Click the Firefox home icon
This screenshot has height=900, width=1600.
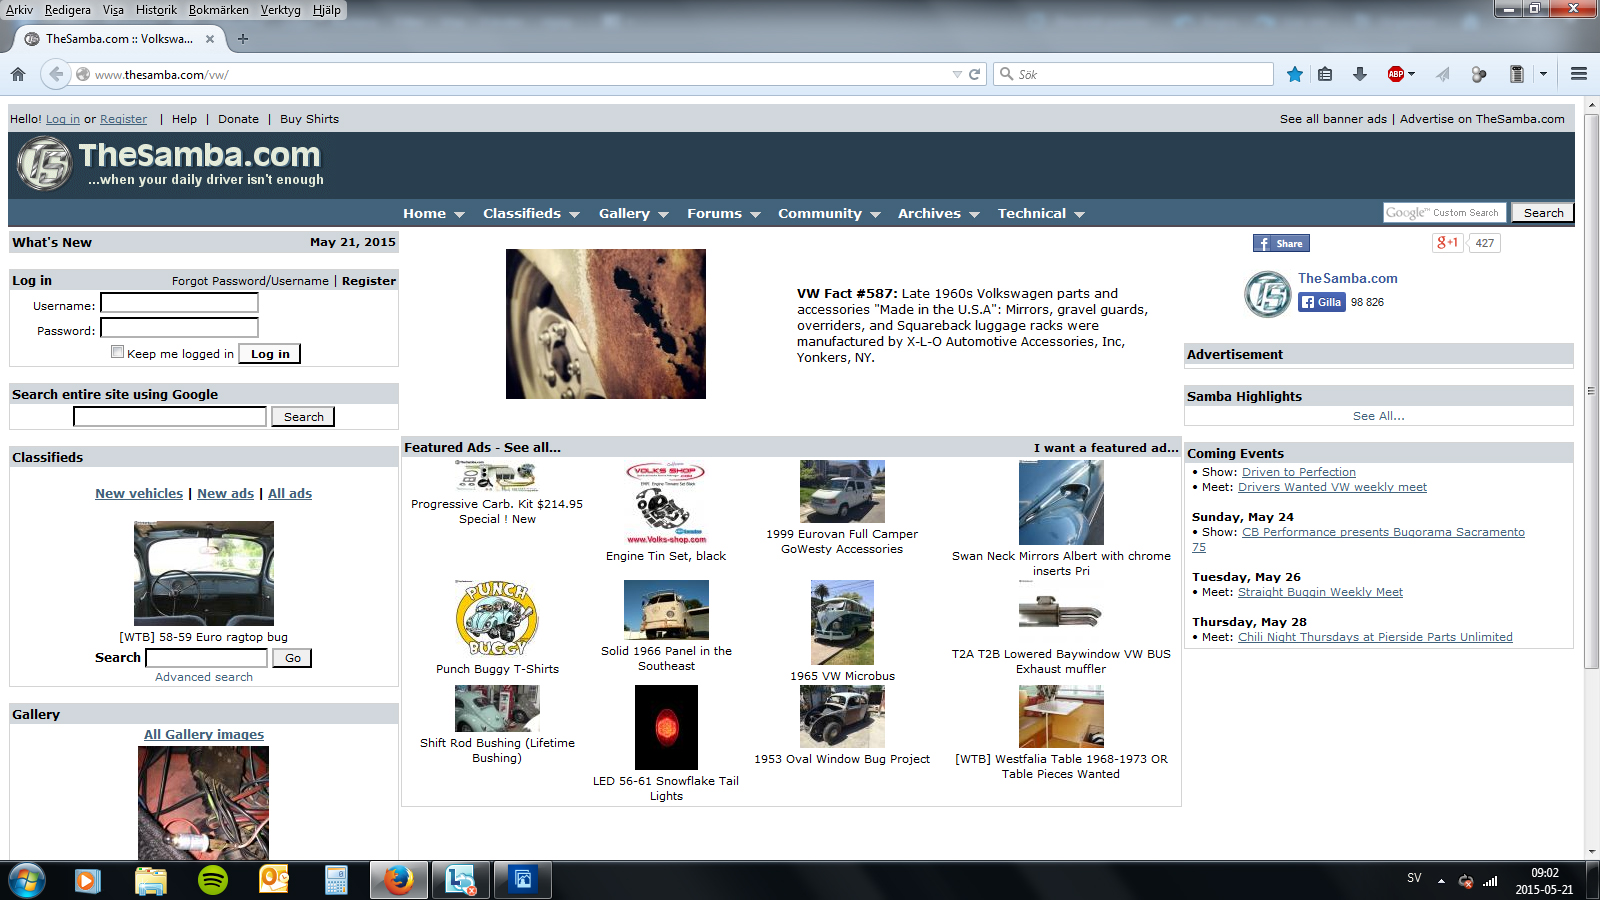[x=18, y=74]
